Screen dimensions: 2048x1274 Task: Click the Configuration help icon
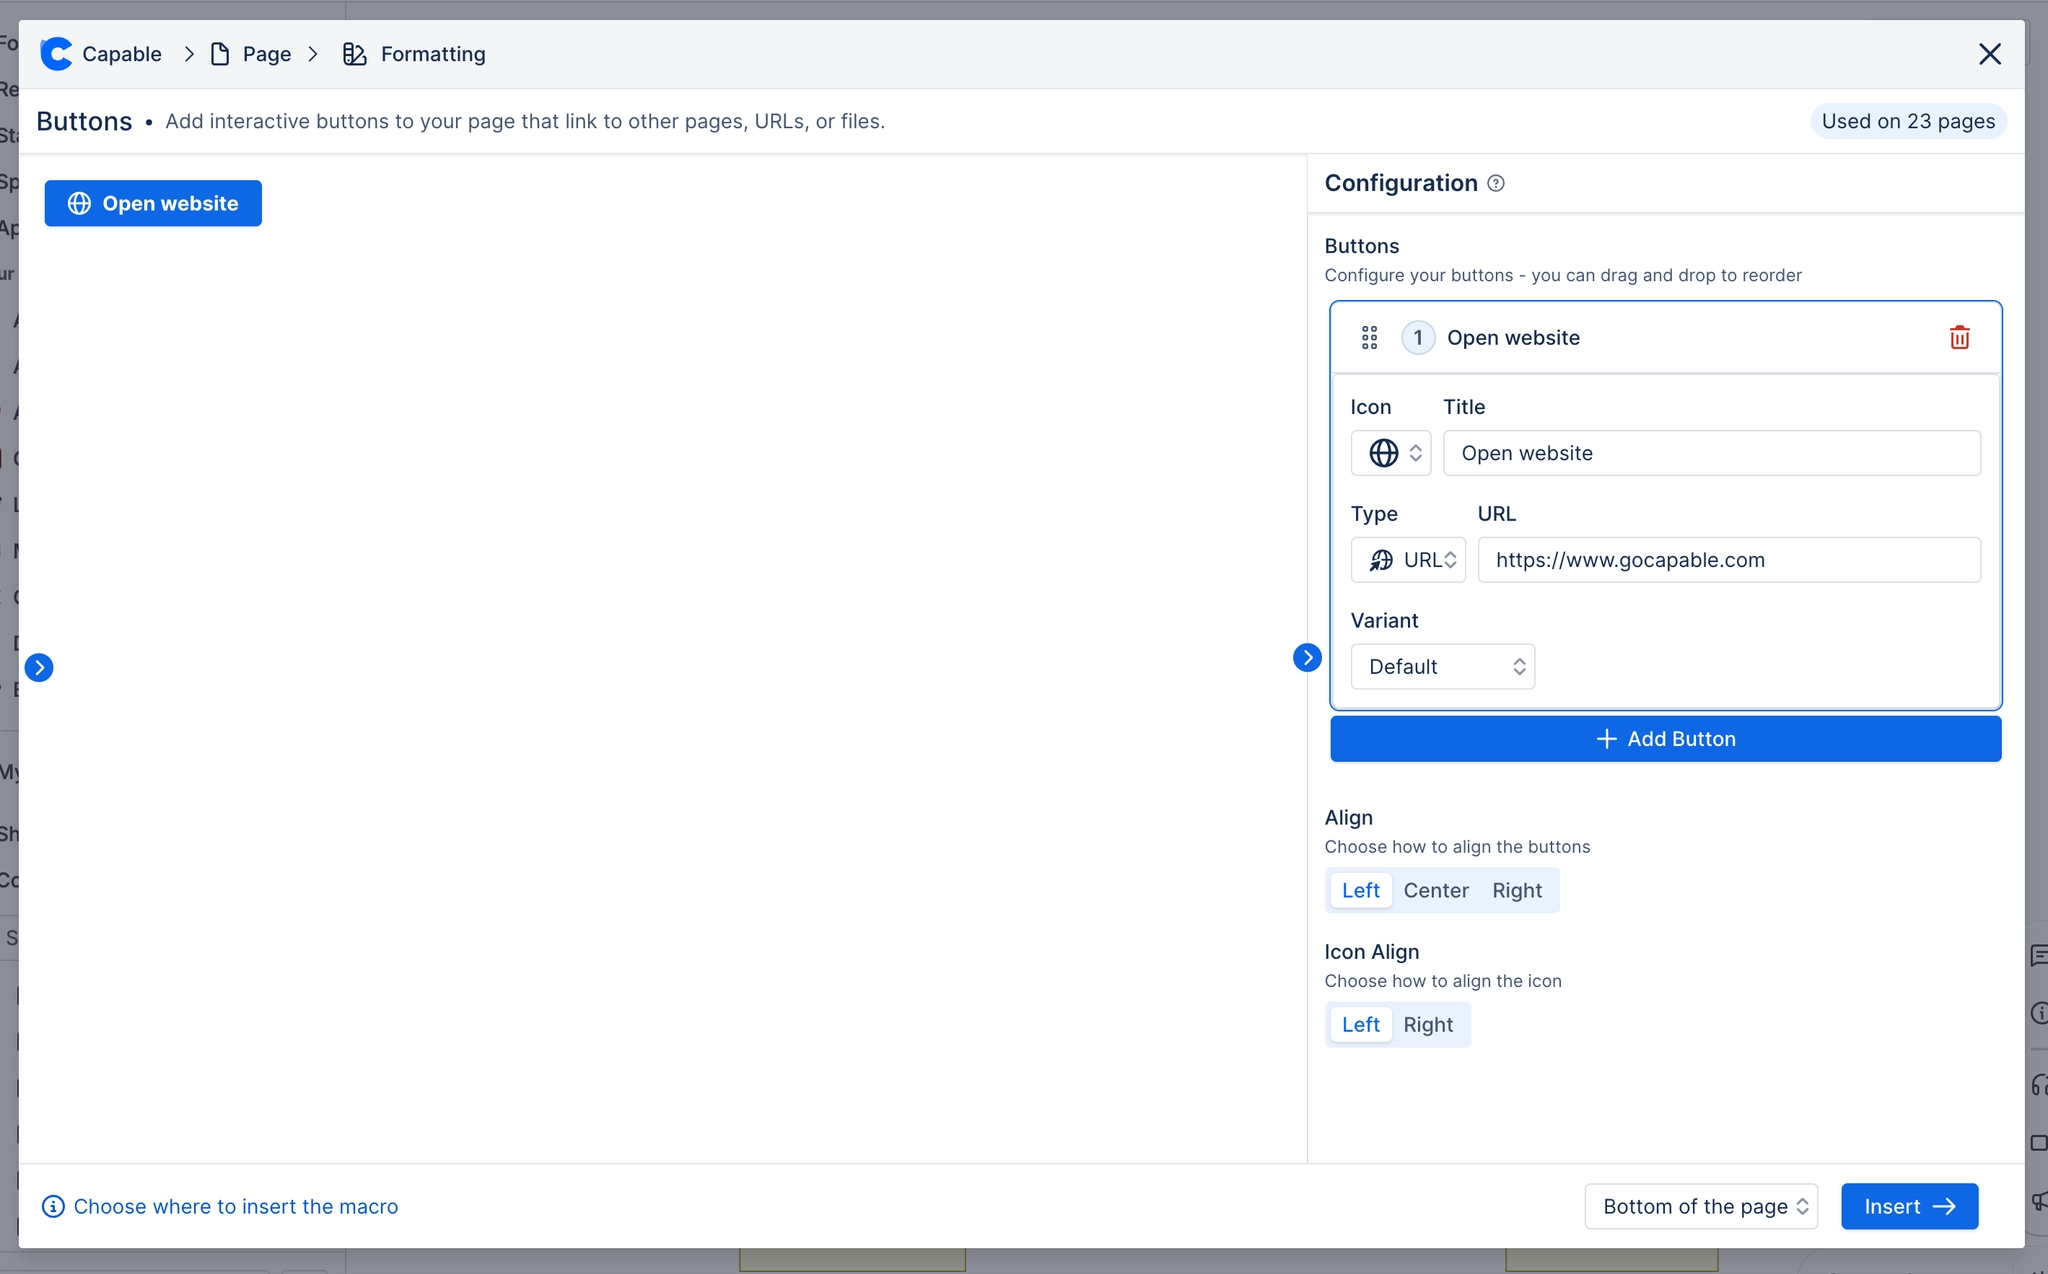(1495, 183)
